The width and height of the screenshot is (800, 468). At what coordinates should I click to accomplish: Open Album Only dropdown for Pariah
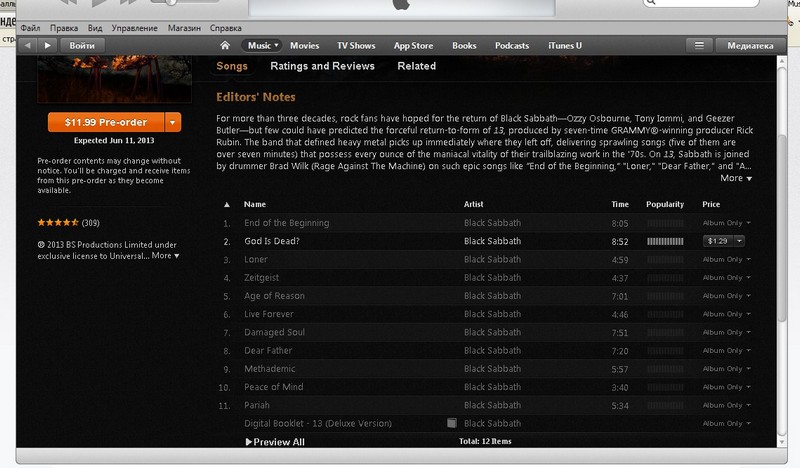(748, 405)
